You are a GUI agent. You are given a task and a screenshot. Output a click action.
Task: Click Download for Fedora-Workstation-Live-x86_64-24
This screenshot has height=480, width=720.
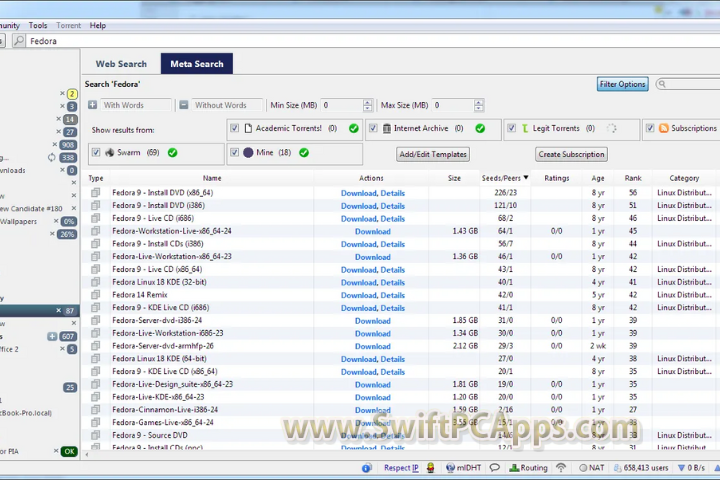pos(372,232)
